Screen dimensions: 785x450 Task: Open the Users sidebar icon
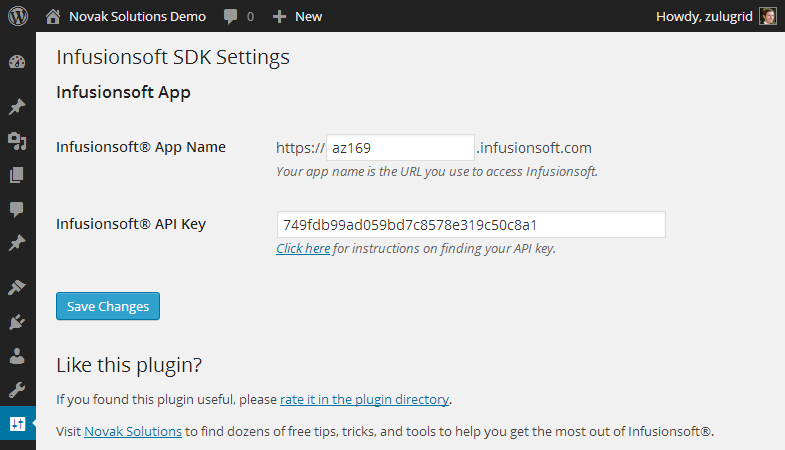[x=17, y=356]
